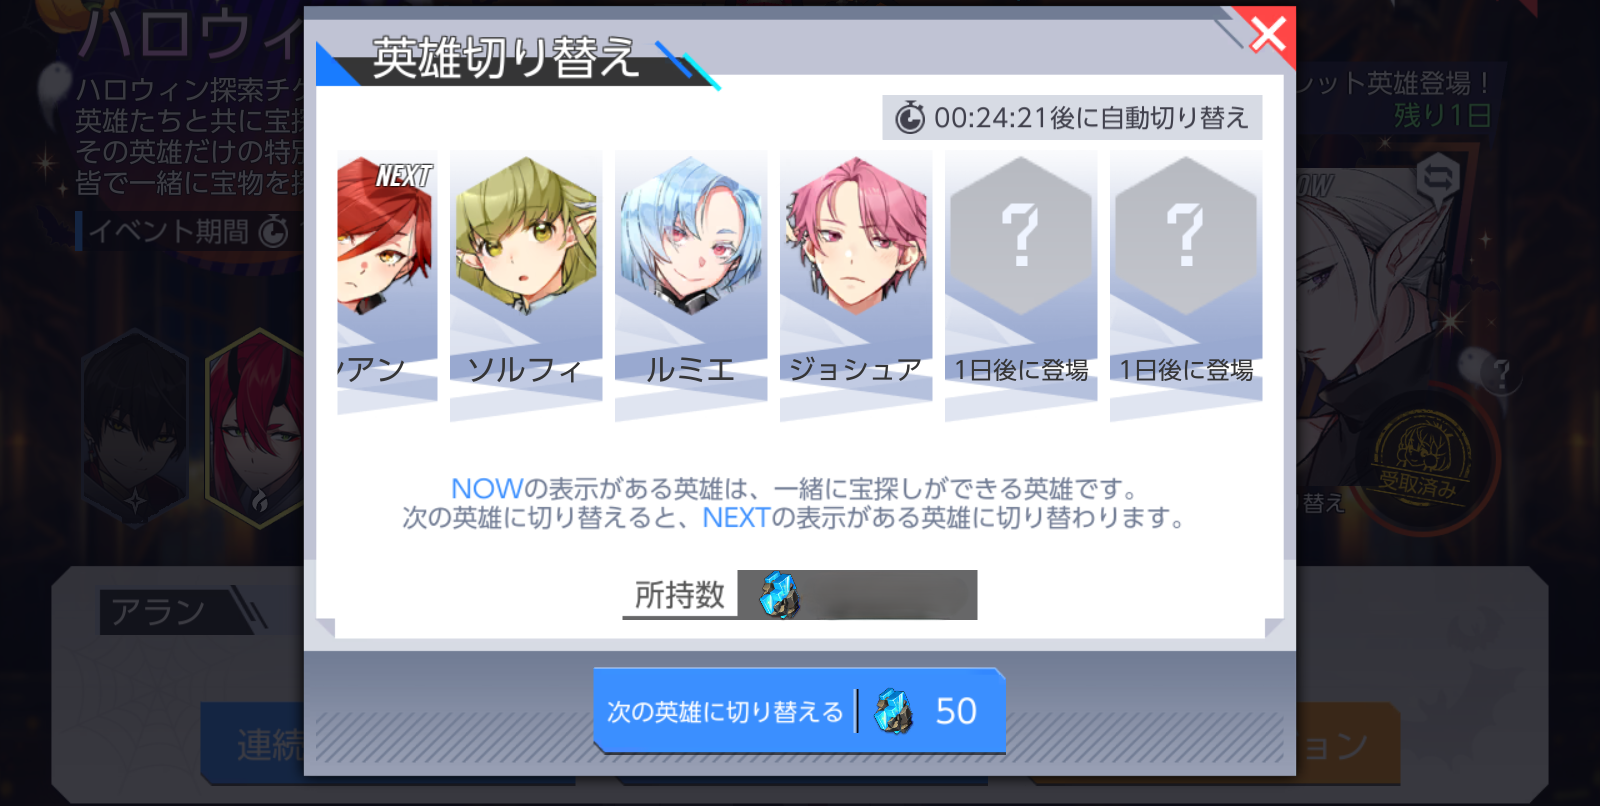1600x806 pixels.
Task: Click the 00:24:21後に自動切り替え timer label
Action: pos(1091,118)
